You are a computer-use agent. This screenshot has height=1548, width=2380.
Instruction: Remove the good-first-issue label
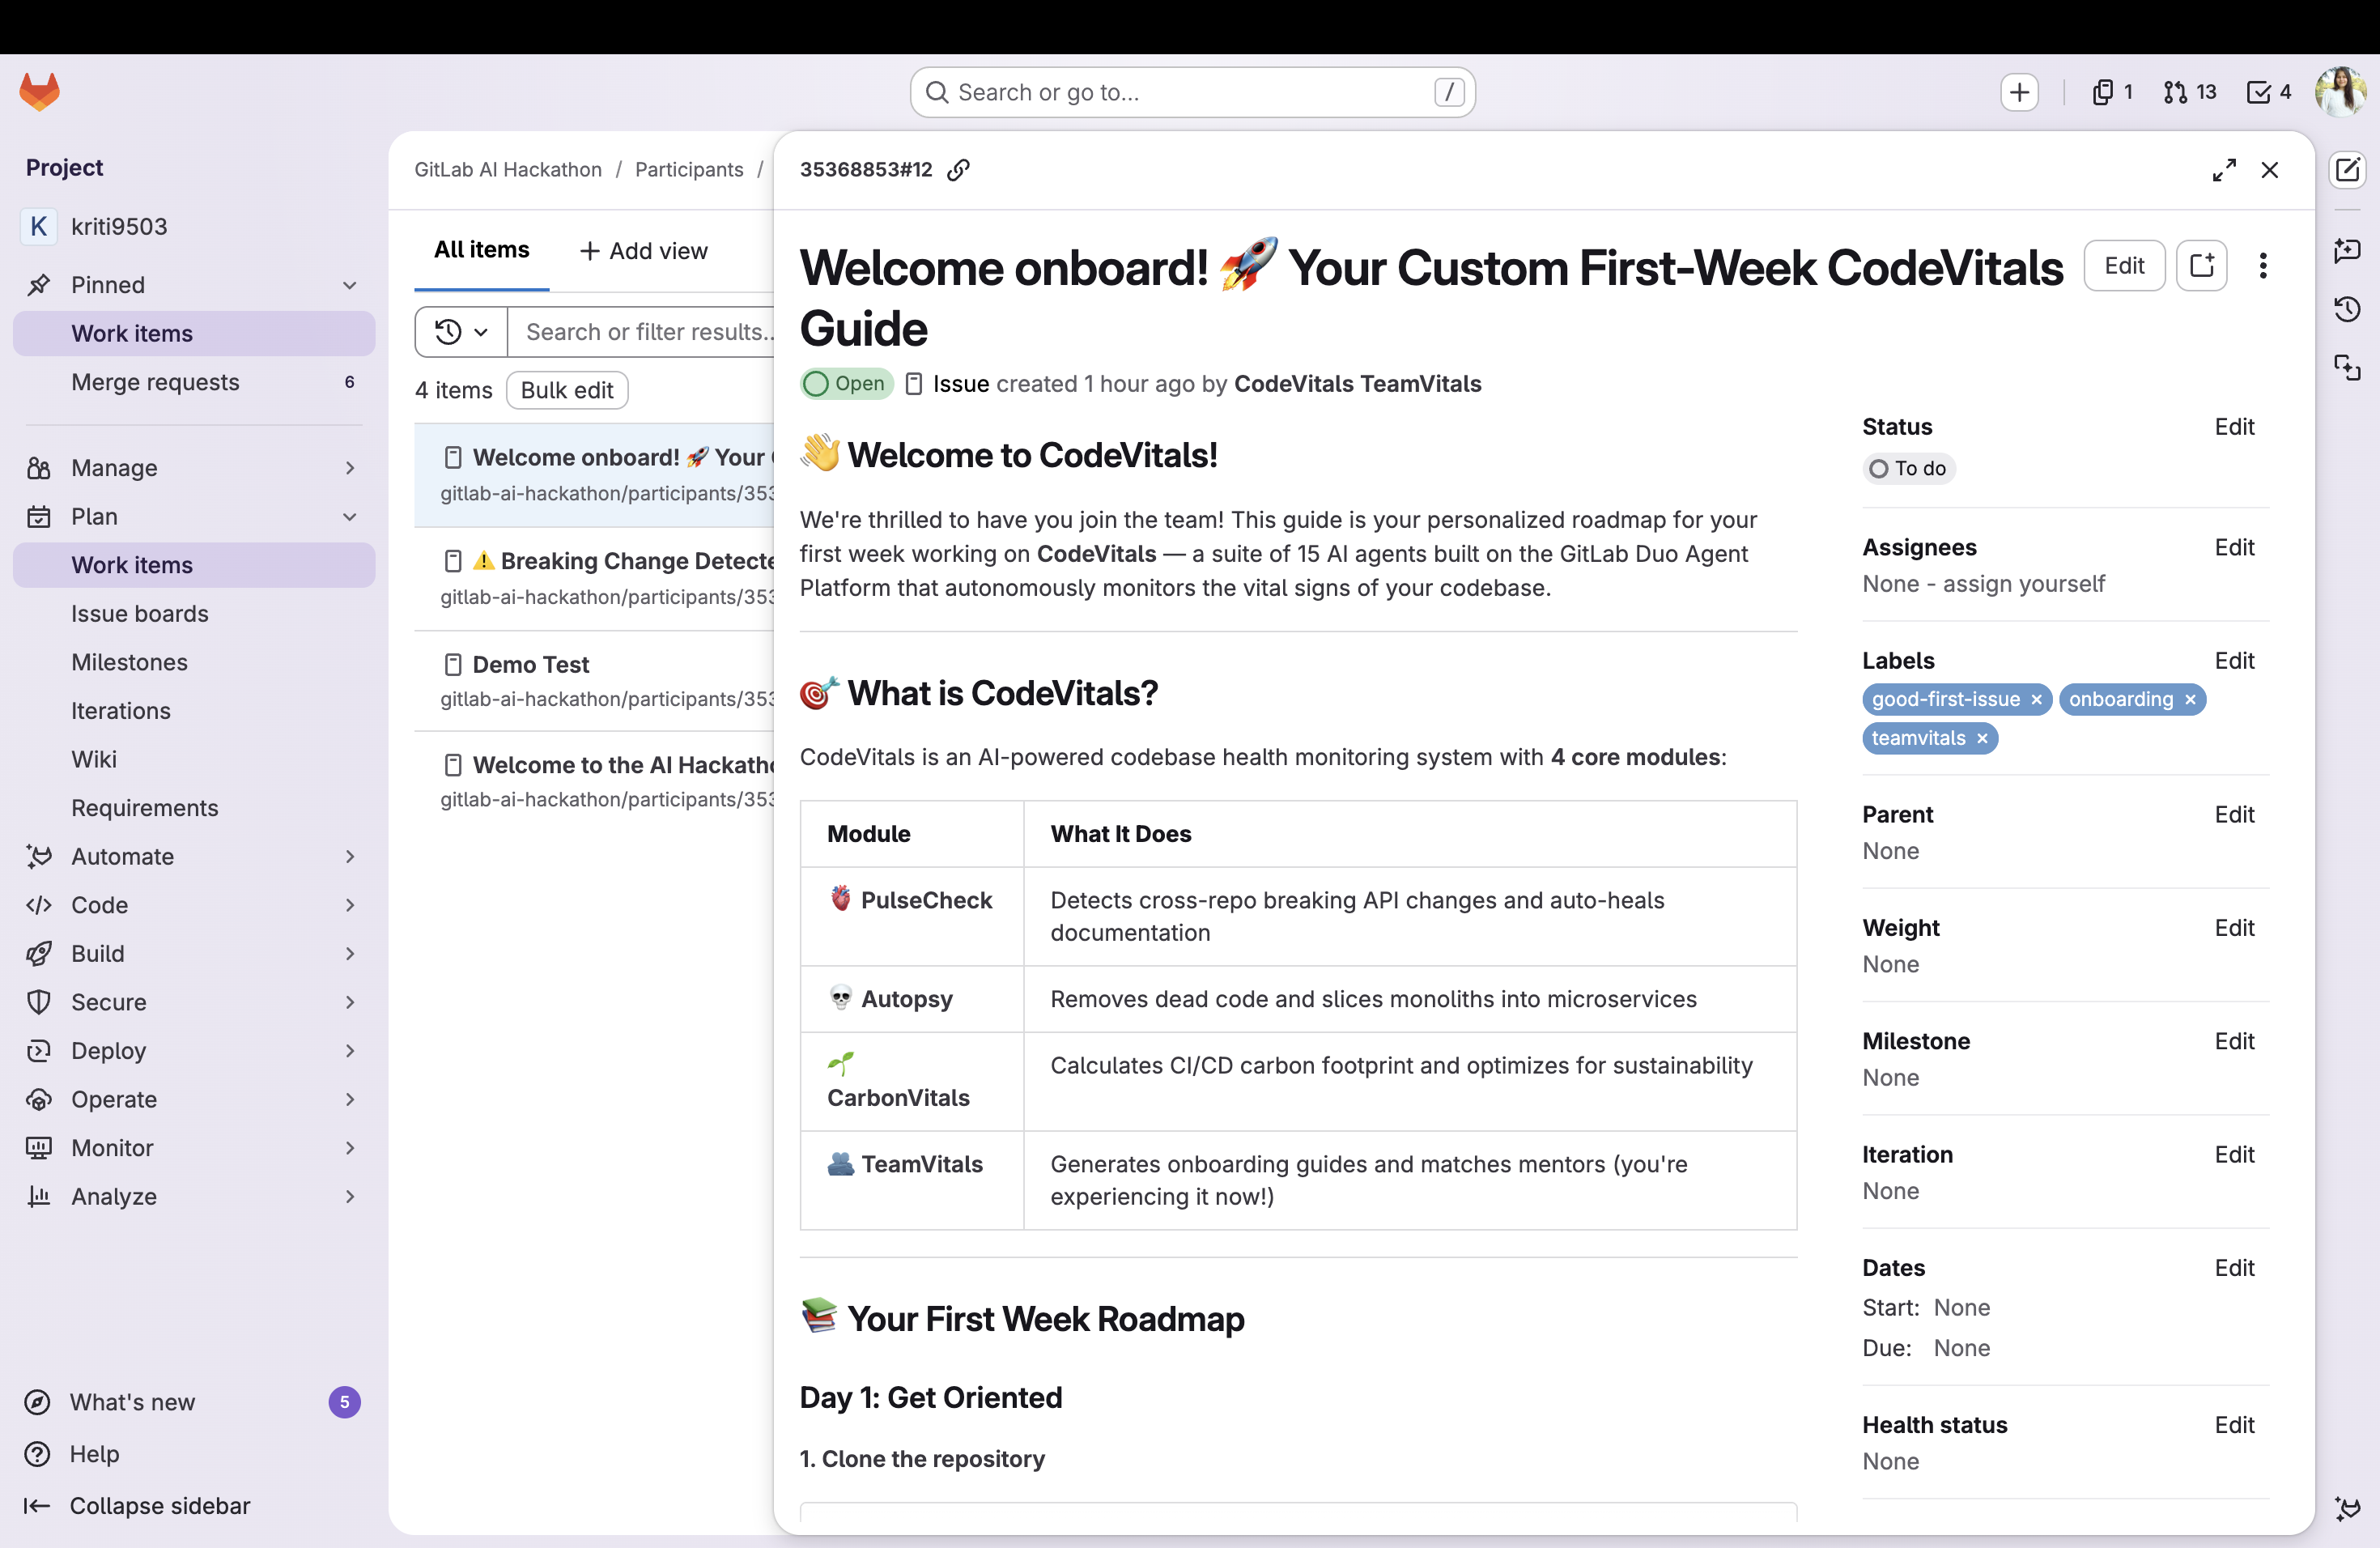(2036, 700)
